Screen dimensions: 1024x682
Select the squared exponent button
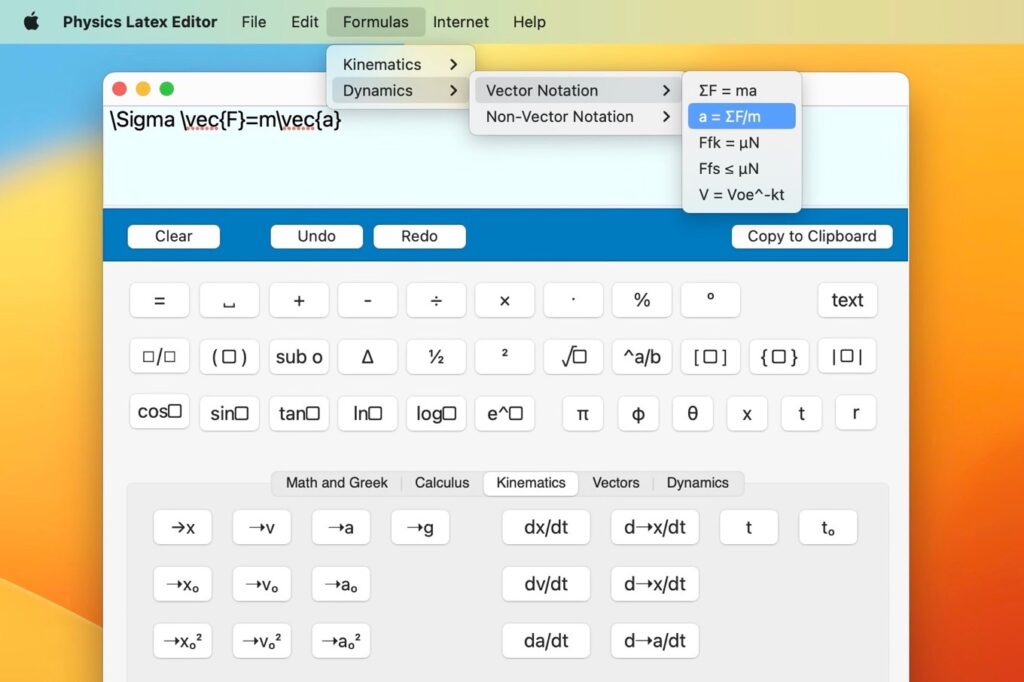click(504, 356)
